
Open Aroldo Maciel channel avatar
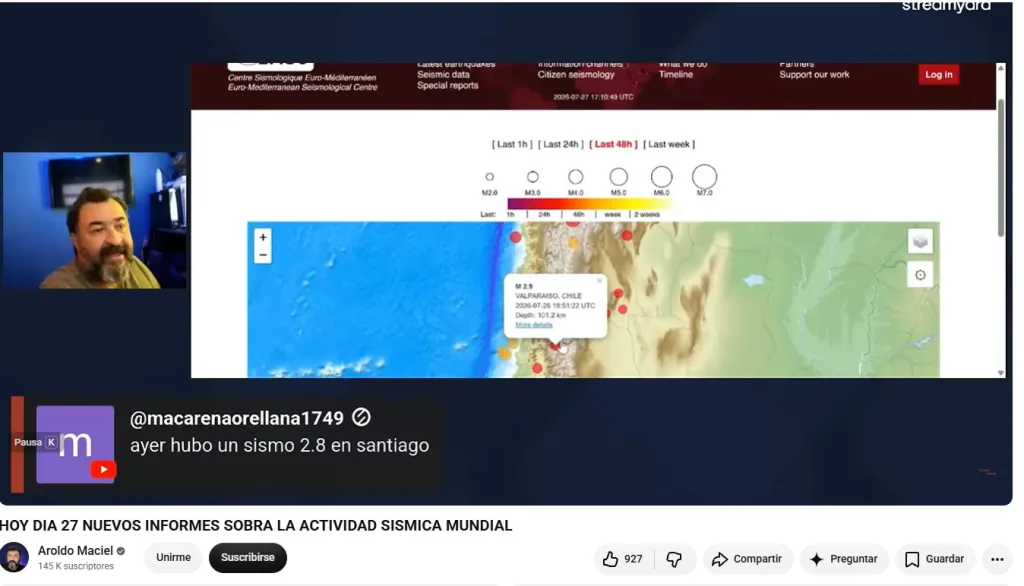[x=14, y=557]
